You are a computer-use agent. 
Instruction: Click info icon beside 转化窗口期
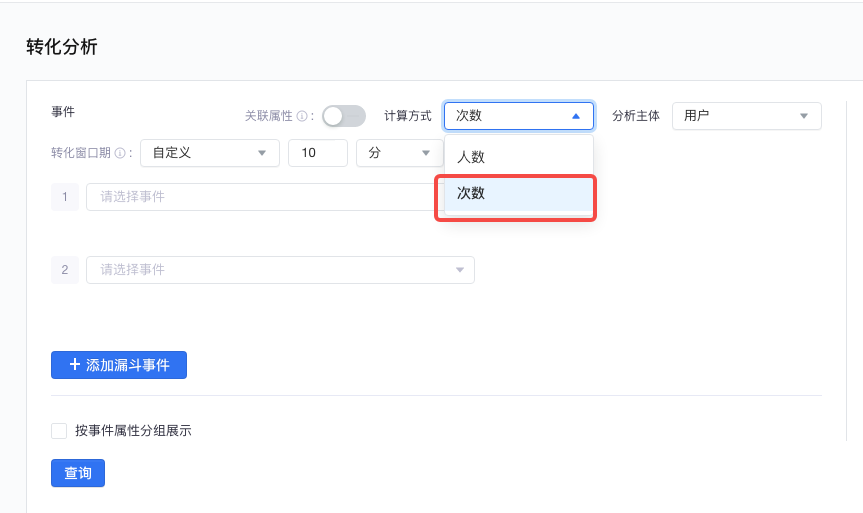[119, 153]
